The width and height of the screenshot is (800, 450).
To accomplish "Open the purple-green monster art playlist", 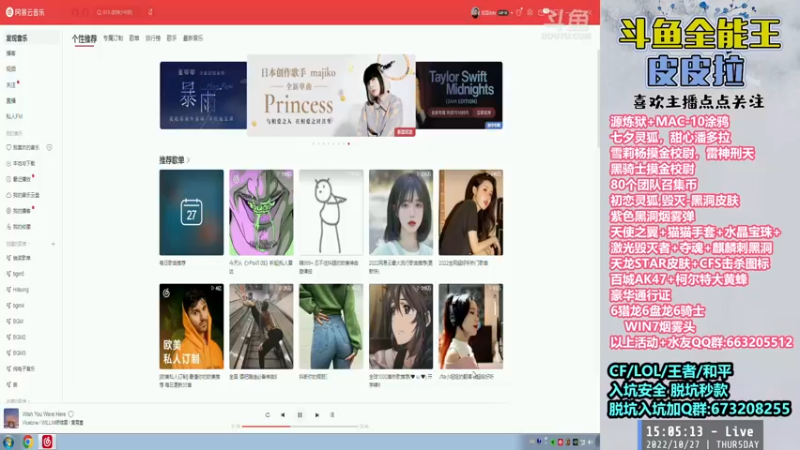I will pyautogui.click(x=261, y=212).
